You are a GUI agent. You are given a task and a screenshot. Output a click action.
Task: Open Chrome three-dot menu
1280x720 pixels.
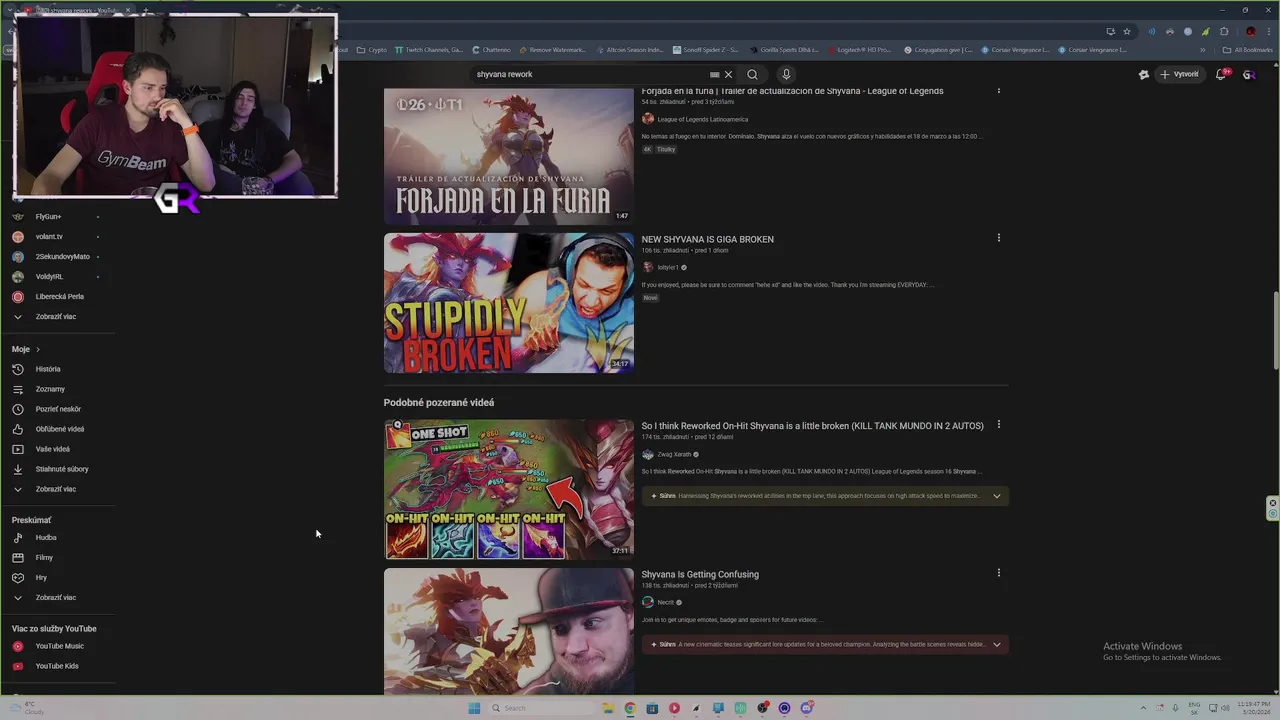click(x=1267, y=31)
